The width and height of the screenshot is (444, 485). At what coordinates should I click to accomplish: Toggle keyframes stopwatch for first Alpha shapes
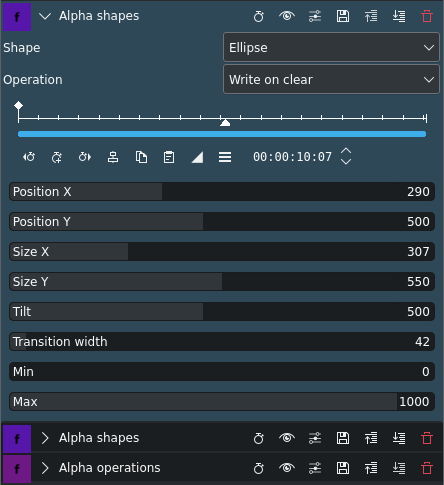[x=259, y=16]
